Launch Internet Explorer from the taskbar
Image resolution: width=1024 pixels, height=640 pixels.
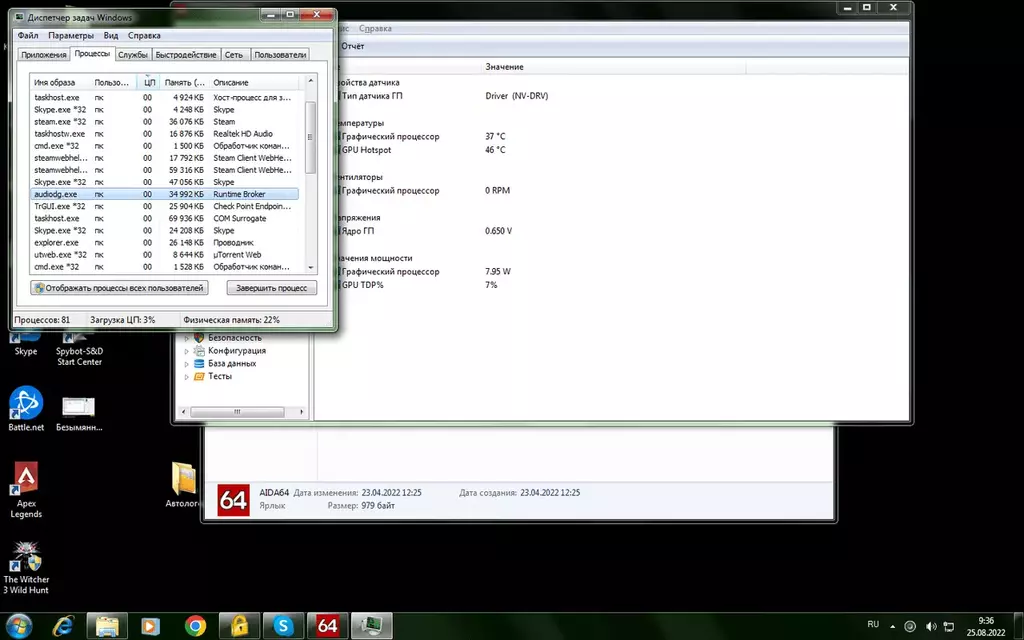click(x=63, y=626)
